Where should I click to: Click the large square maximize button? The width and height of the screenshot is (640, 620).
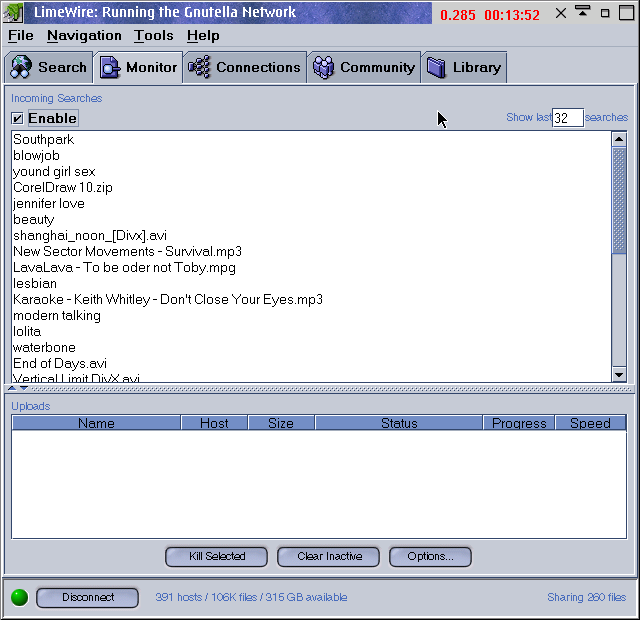tap(627, 13)
